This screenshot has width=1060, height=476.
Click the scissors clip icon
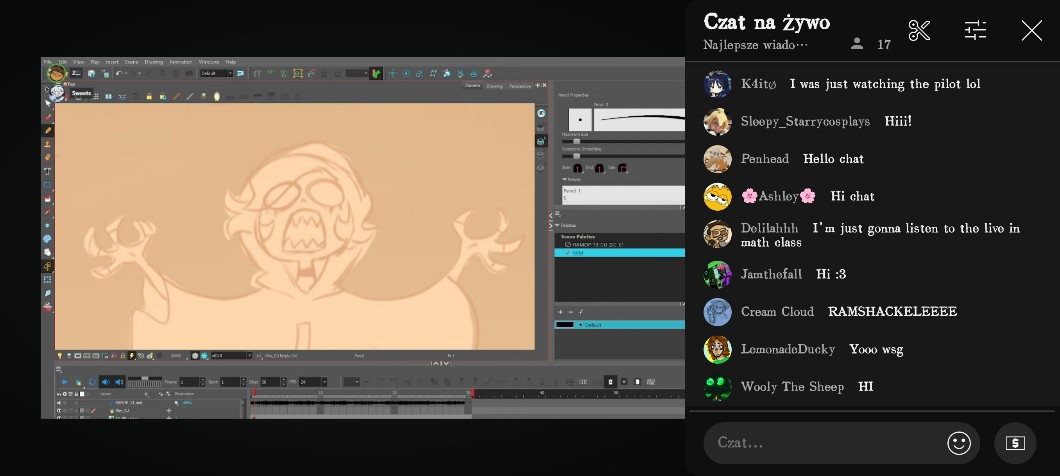[919, 31]
